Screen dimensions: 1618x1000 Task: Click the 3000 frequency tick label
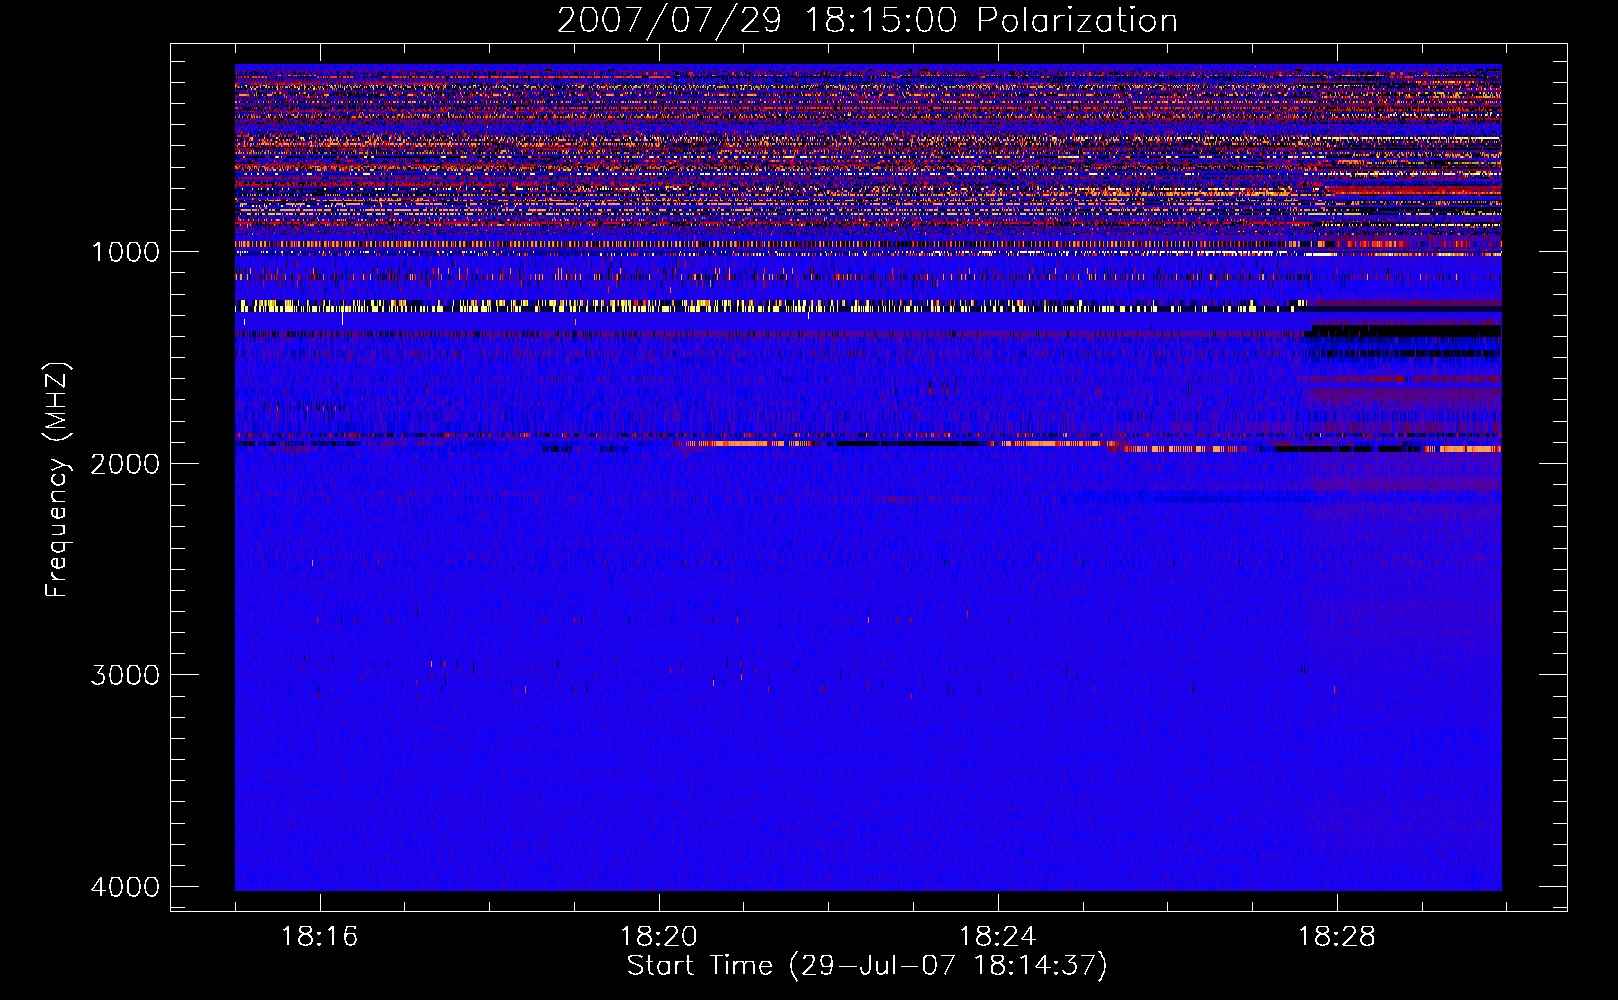pos(125,675)
